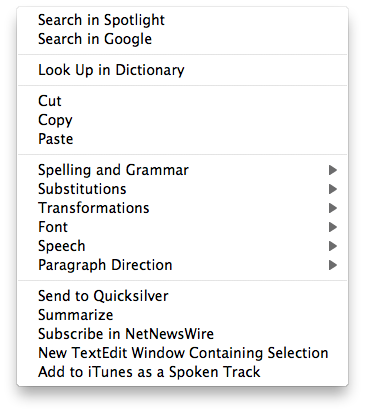Image resolution: width=365 pixels, height=413 pixels.
Task: Expand the Transformations submenu arrow
Action: pos(333,208)
